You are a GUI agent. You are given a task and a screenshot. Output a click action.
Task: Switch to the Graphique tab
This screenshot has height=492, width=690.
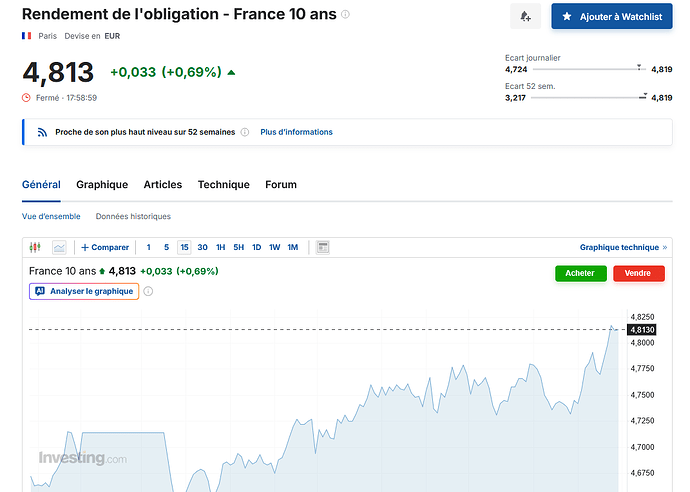102,184
